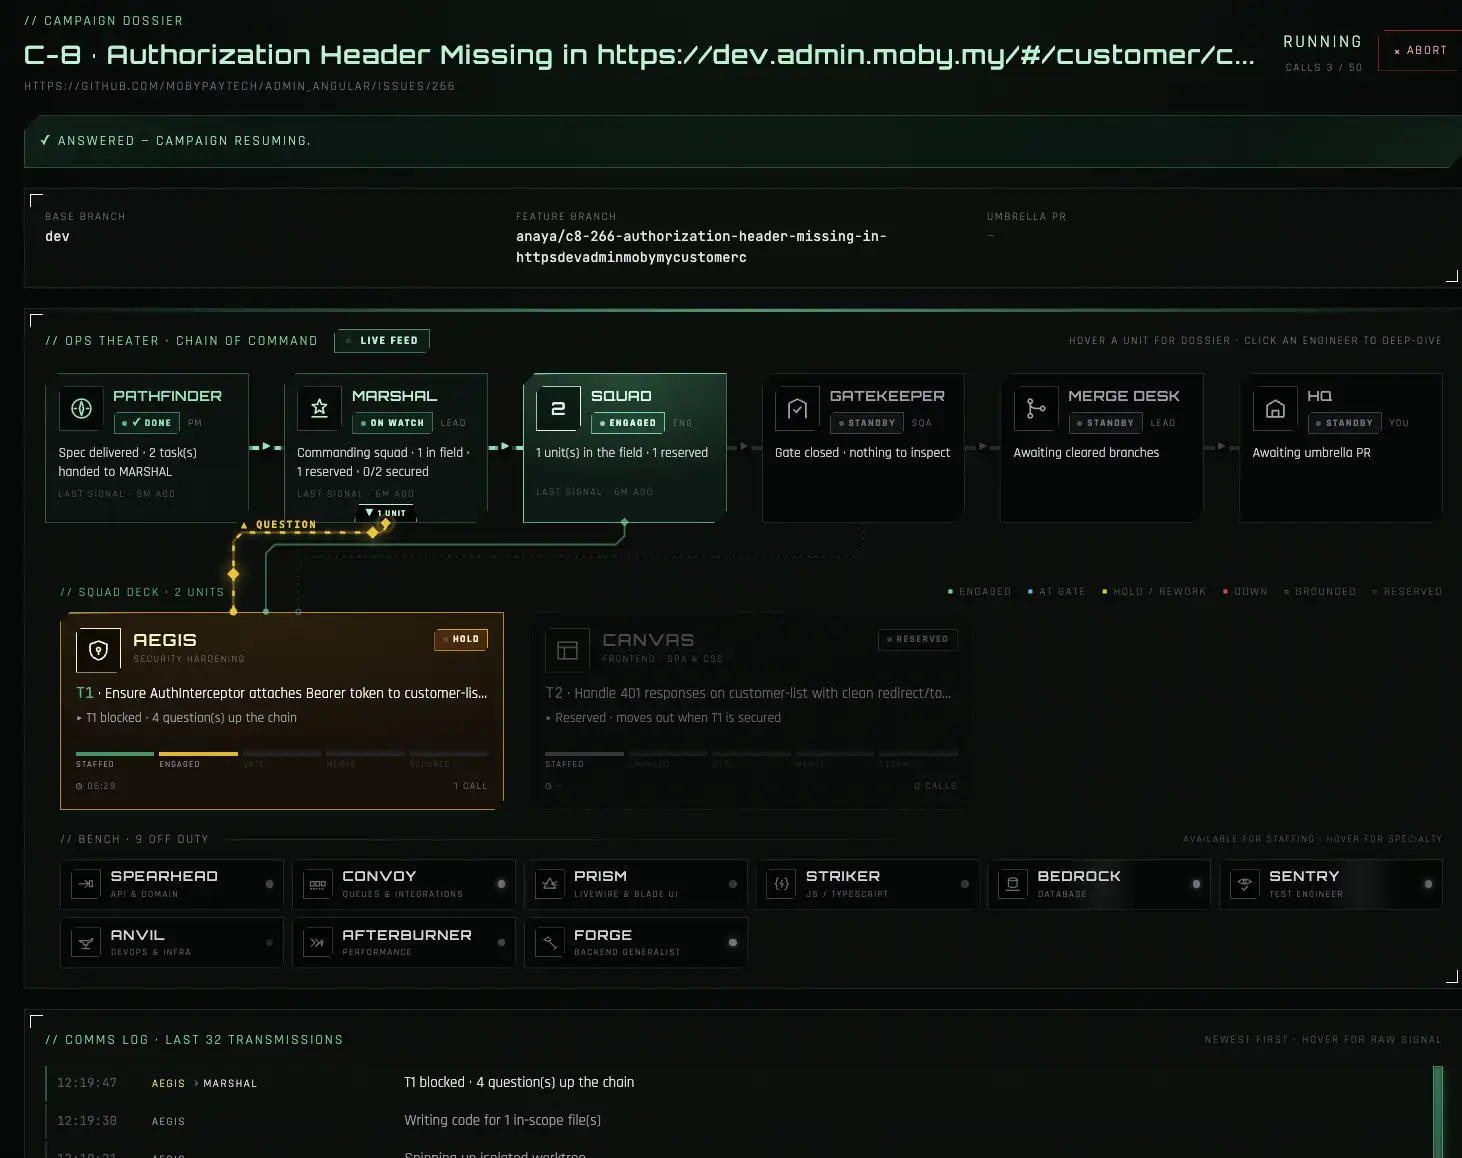
Task: Click the comms log scrollbar
Action: 1438,1112
